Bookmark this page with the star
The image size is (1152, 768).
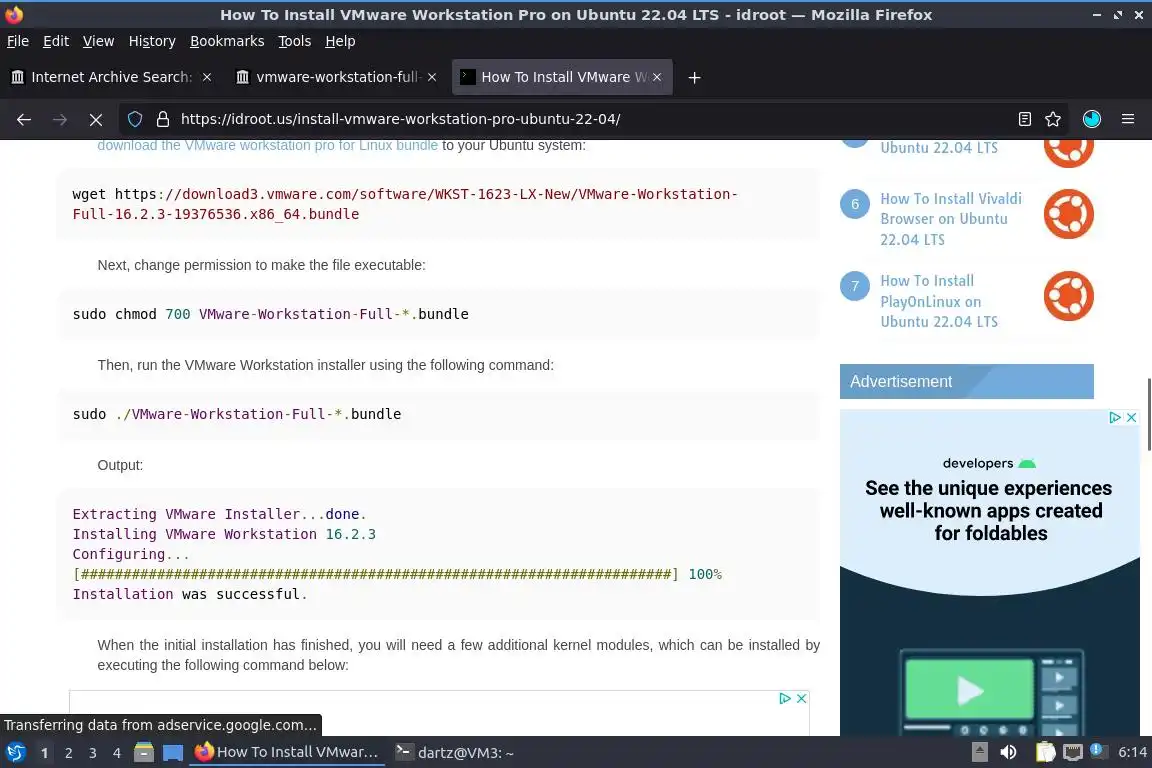click(1053, 119)
